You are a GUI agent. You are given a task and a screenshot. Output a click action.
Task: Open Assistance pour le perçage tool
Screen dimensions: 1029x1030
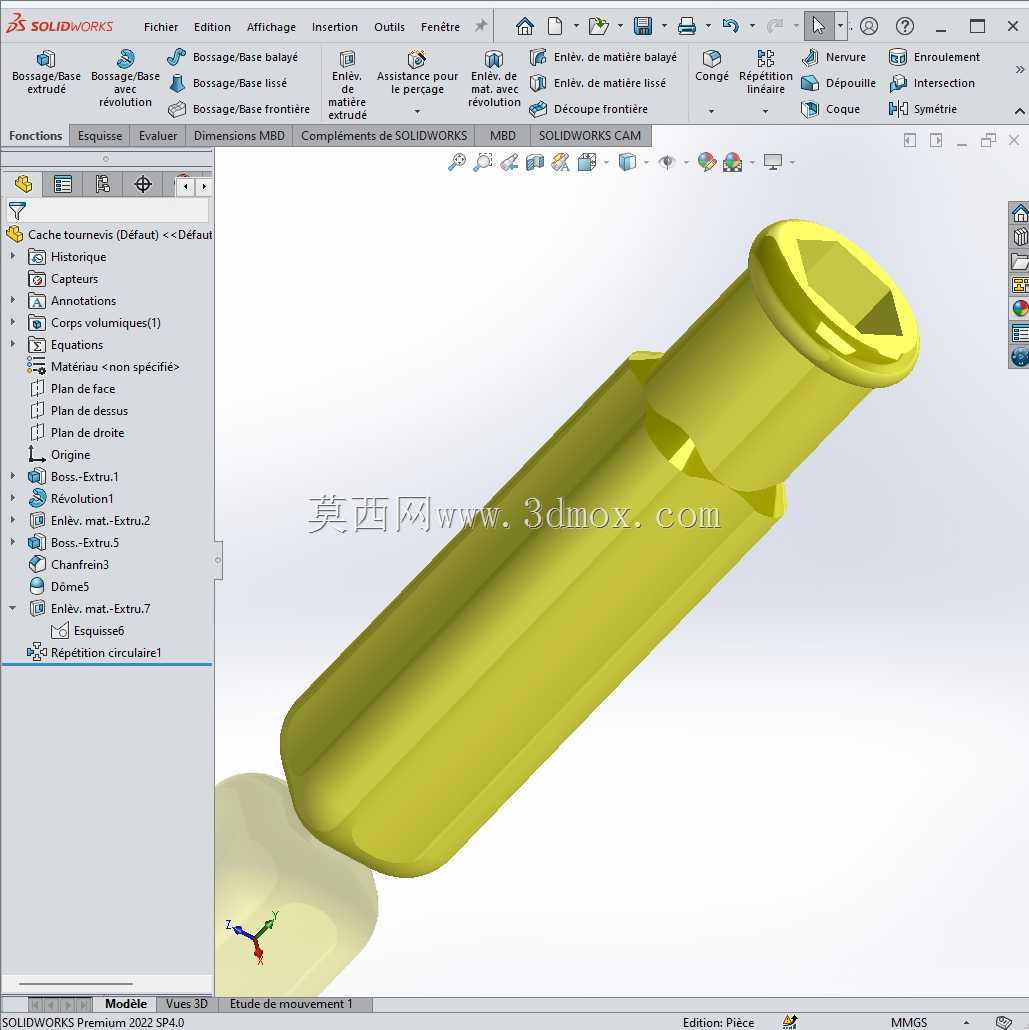pos(417,72)
